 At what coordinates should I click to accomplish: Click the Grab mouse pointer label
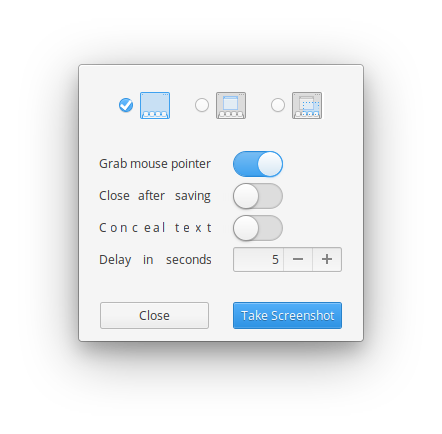point(155,164)
